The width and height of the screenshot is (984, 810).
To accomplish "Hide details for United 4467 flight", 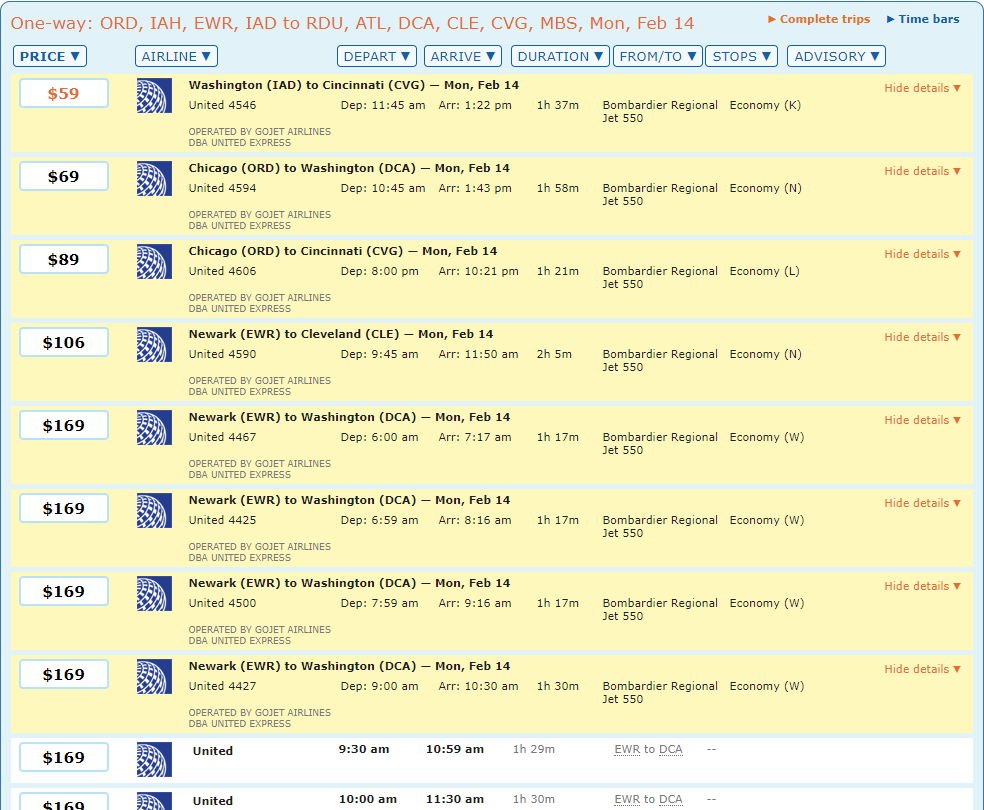I will point(922,420).
